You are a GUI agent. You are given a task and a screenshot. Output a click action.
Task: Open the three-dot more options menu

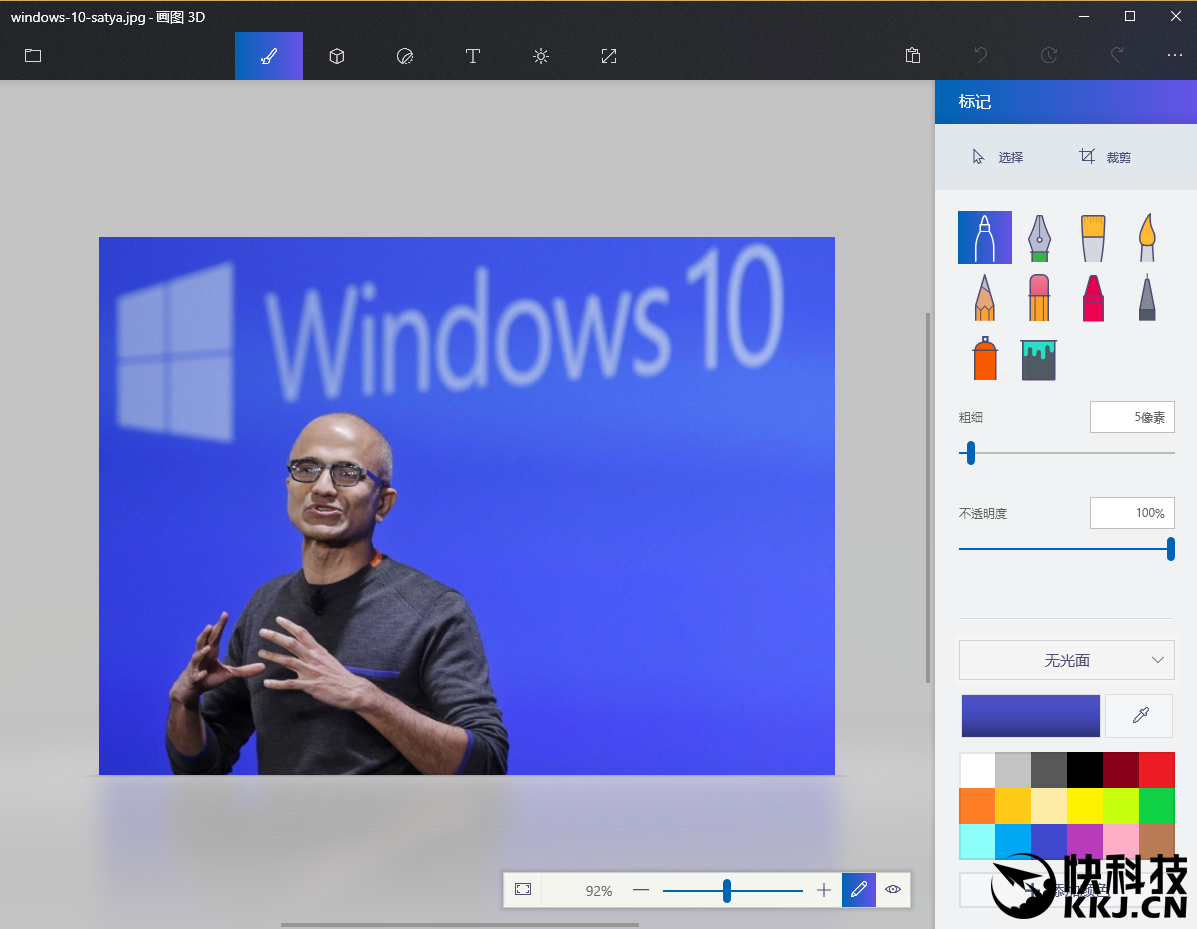[1174, 56]
